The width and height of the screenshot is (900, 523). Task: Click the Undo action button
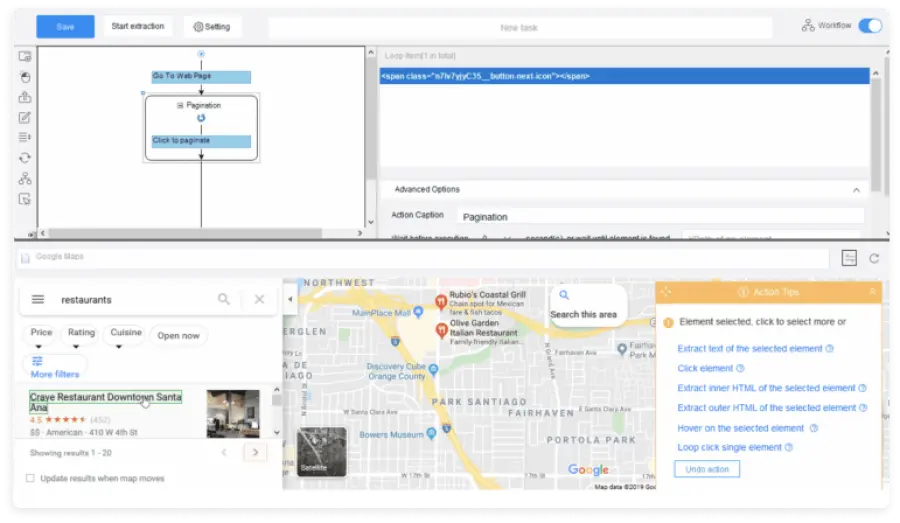707,470
